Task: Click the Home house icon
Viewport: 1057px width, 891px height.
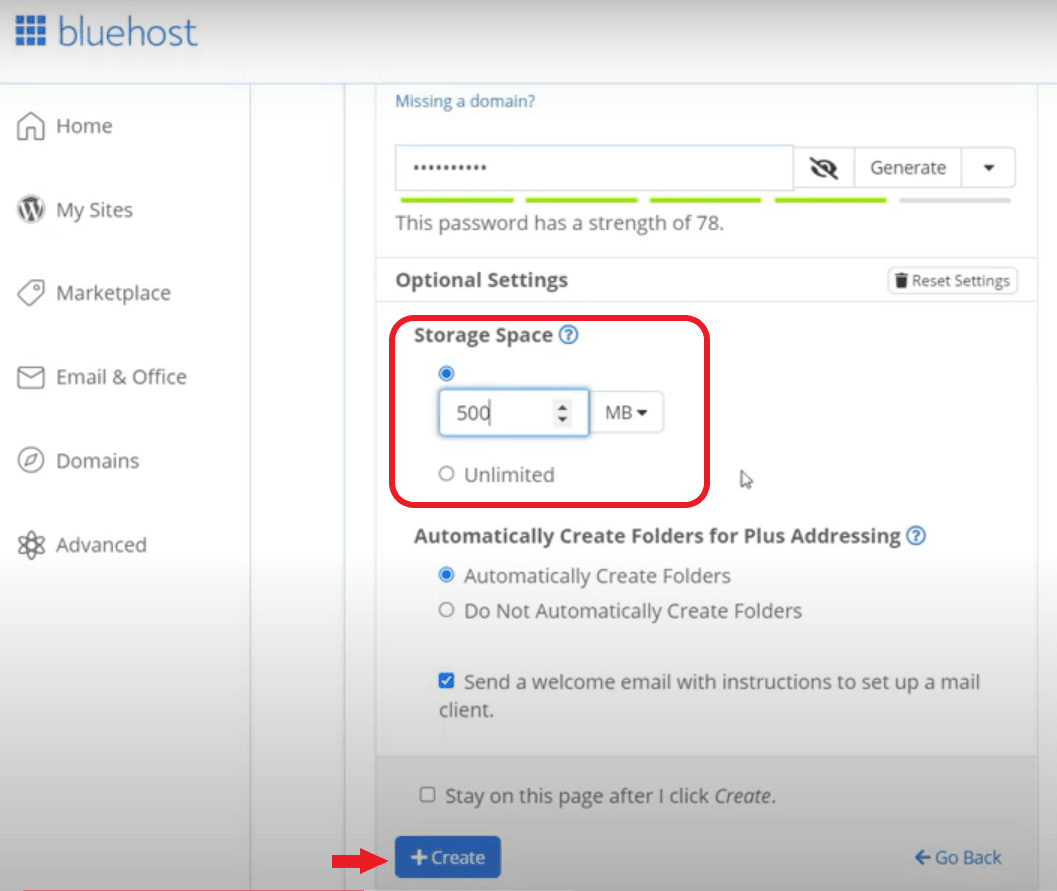Action: 30,126
